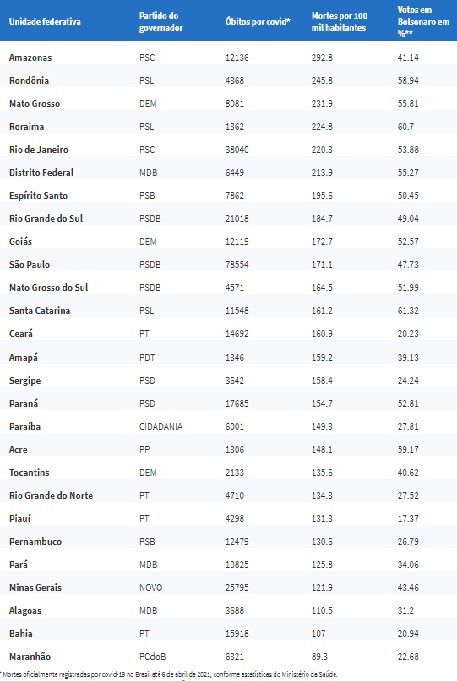Click the Óbitos por covid column header
Image resolution: width=457 pixels, height=681 pixels.
pos(258,21)
